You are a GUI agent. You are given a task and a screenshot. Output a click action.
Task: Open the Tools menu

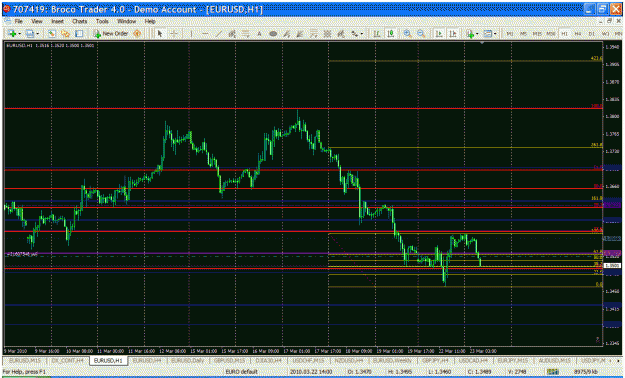(102, 21)
